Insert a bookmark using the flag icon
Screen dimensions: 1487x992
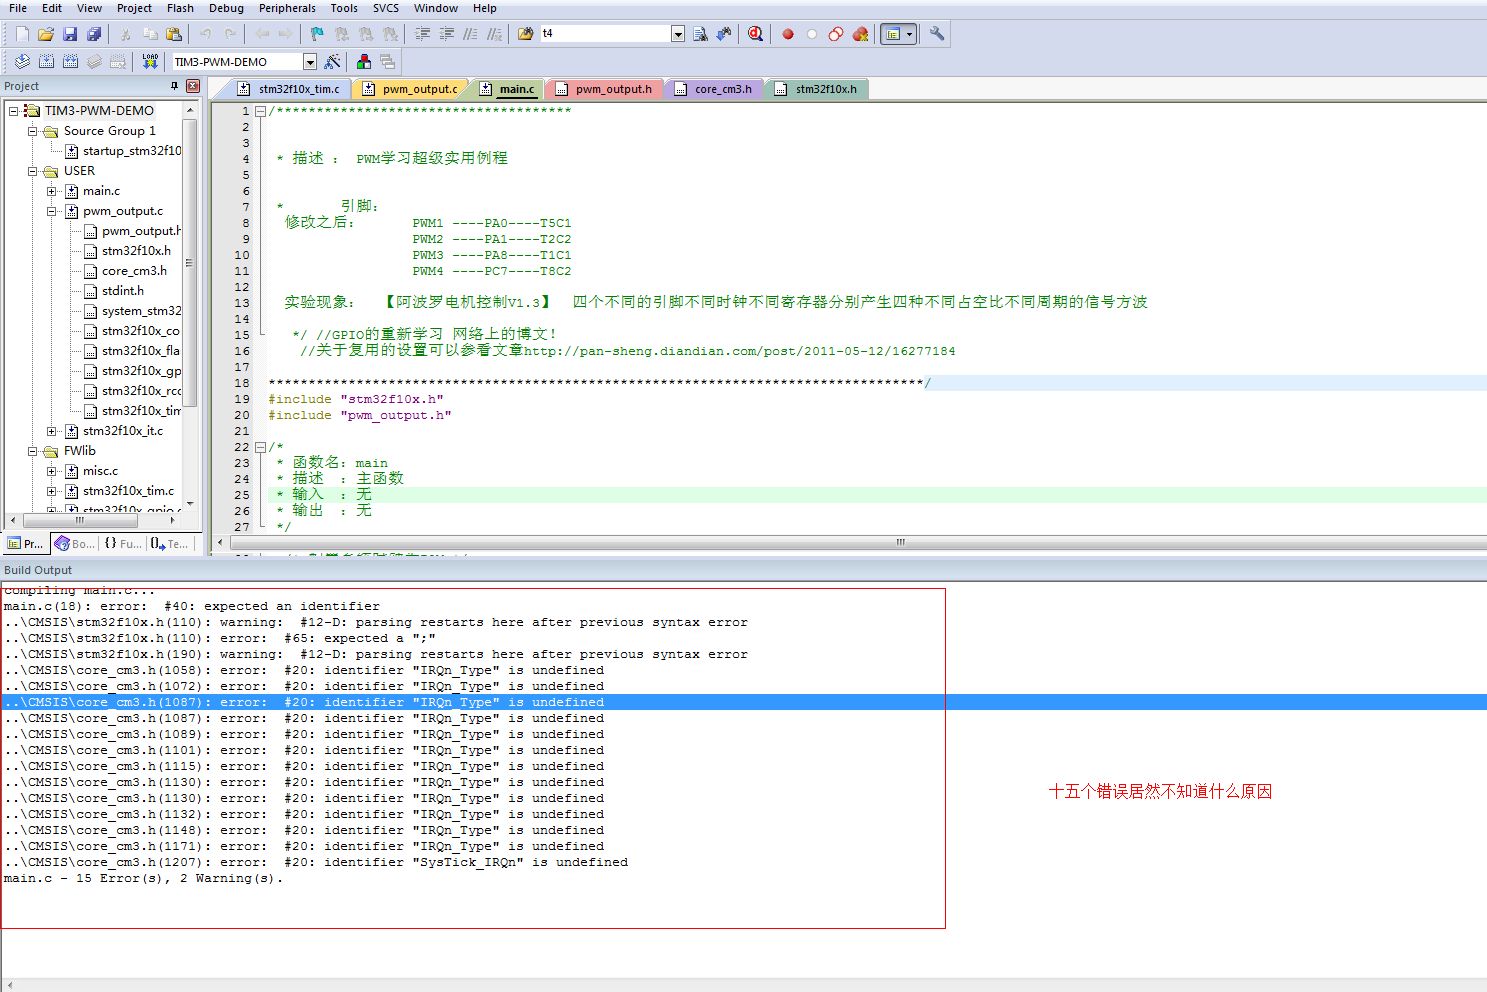317,34
